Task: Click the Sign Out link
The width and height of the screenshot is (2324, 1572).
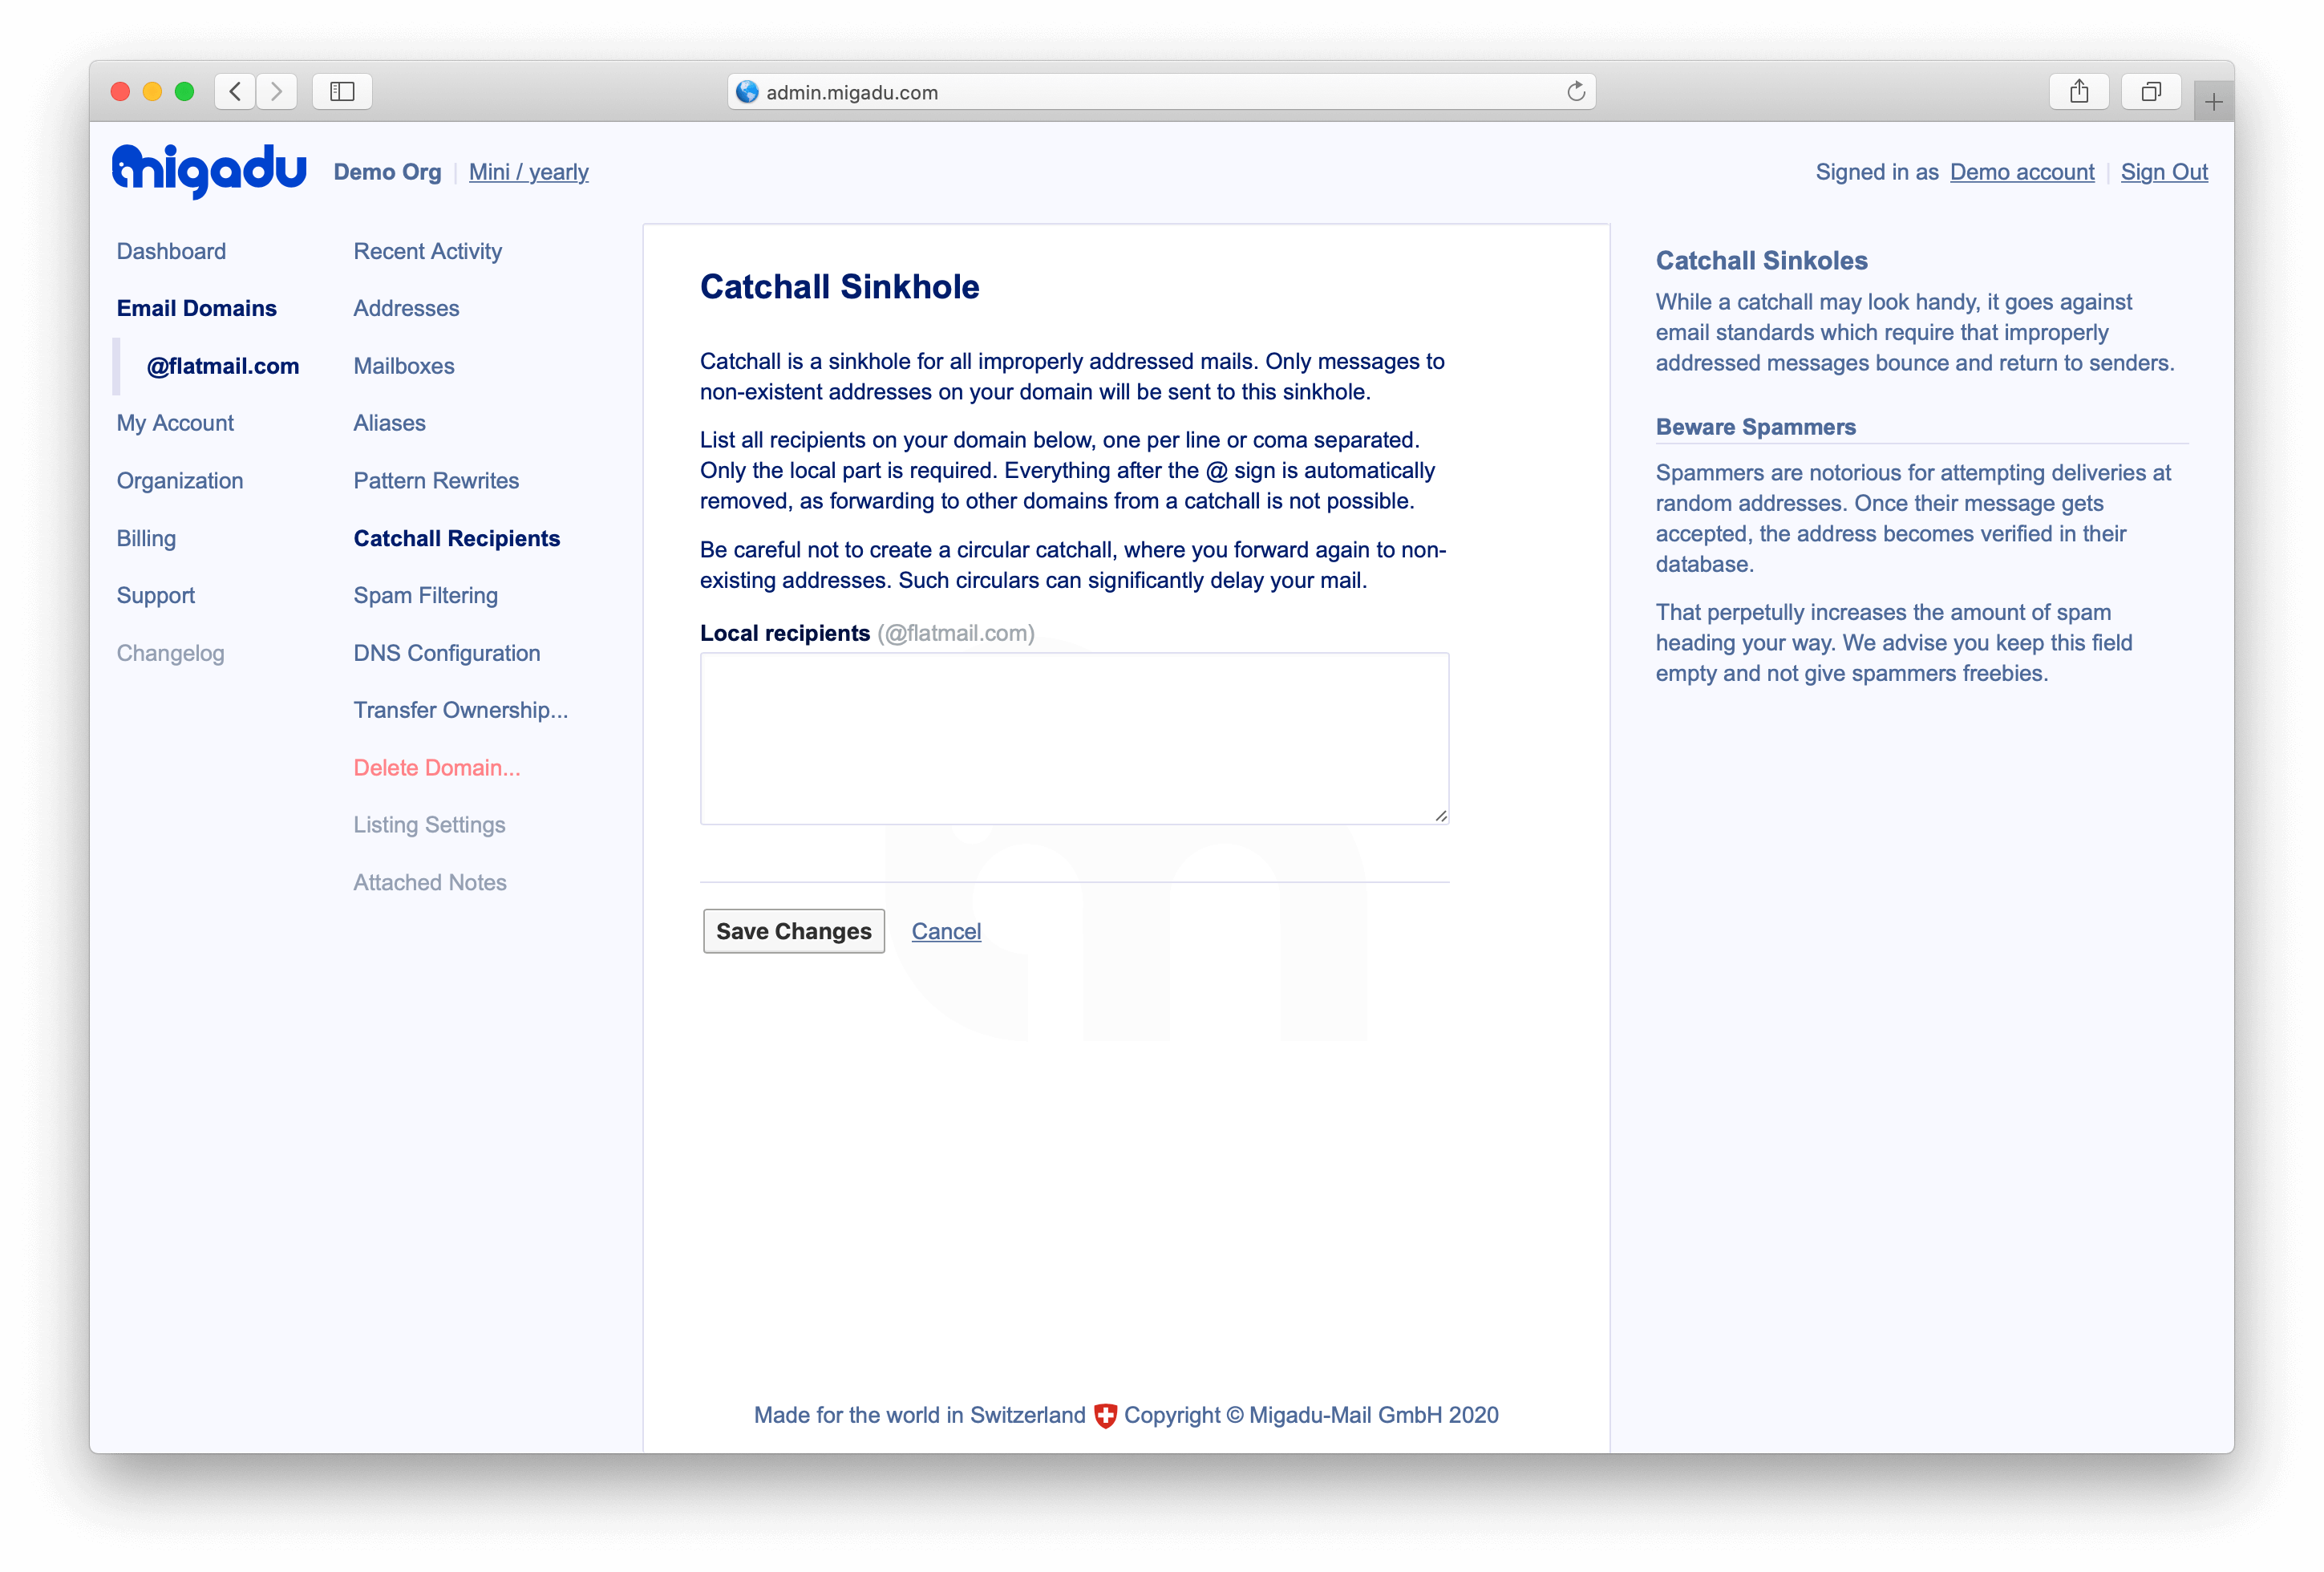Action: point(2163,170)
